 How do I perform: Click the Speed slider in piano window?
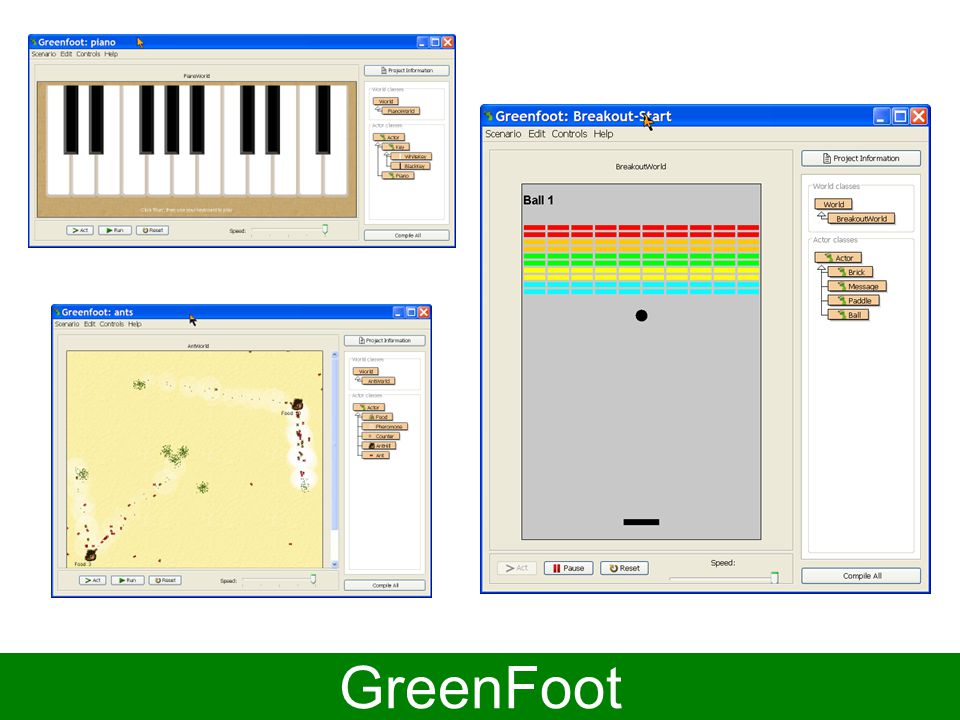tap(290, 231)
